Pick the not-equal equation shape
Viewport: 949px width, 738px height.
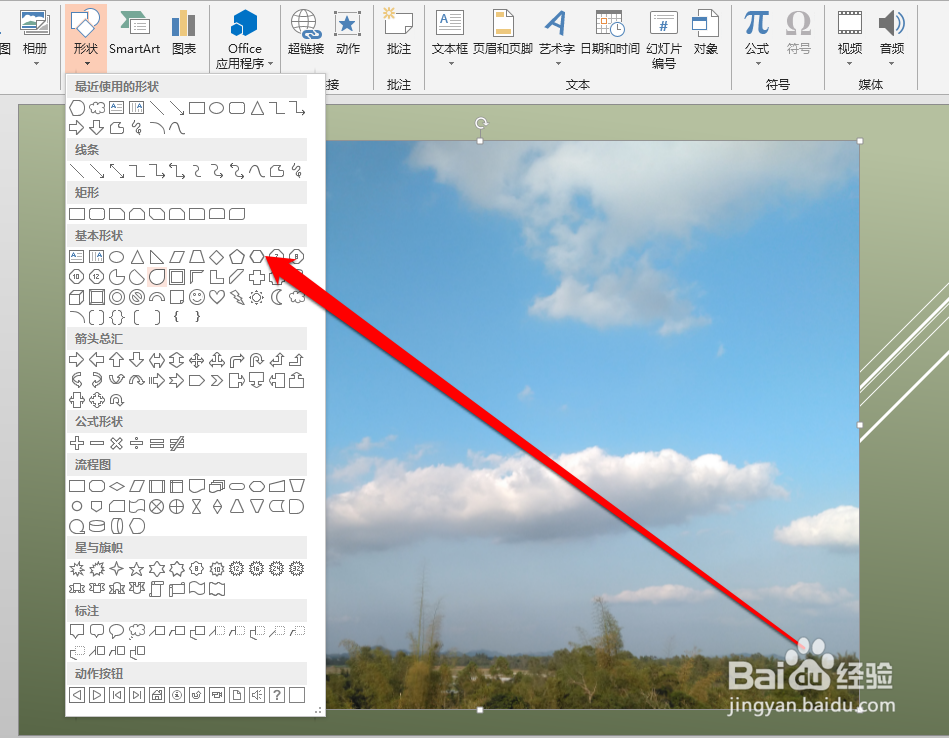(177, 443)
